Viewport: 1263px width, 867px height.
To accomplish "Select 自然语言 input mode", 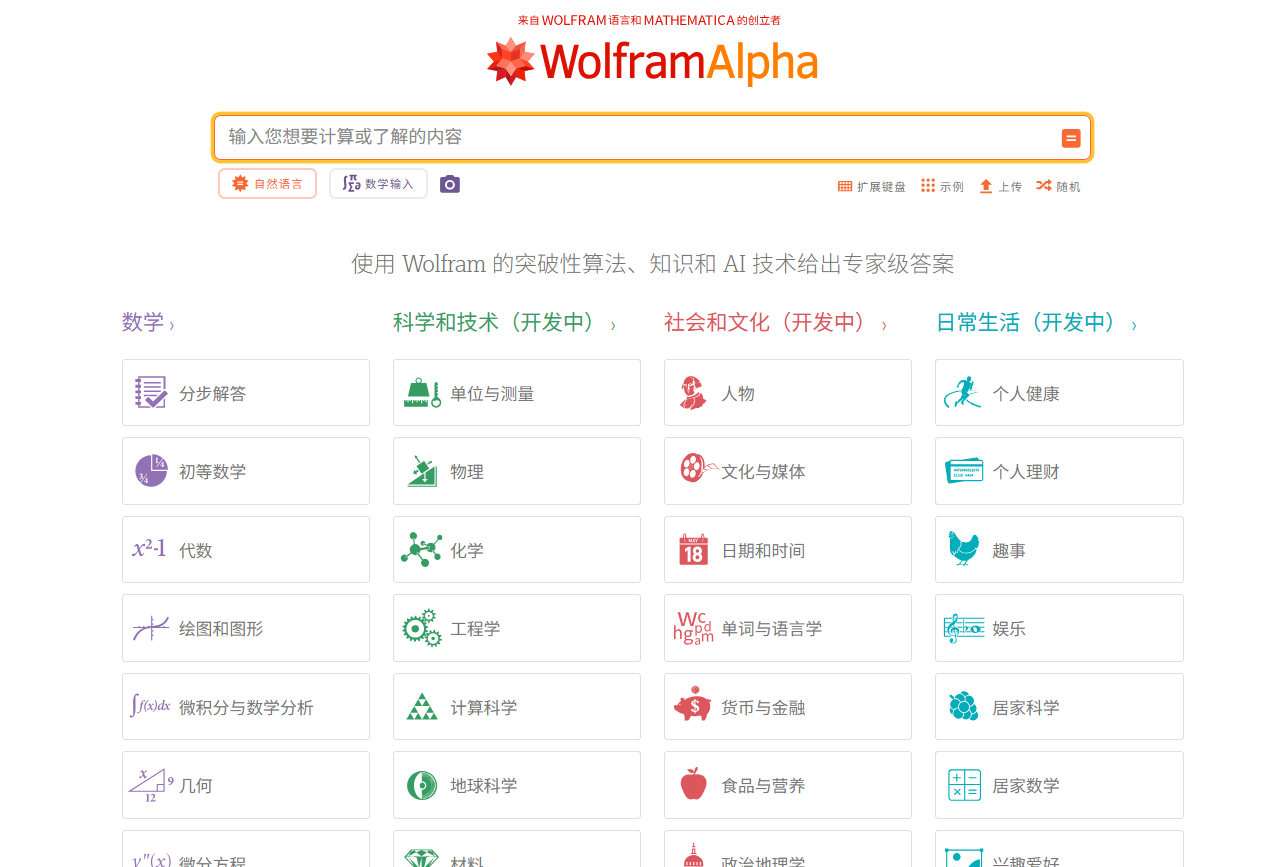I will [x=267, y=184].
